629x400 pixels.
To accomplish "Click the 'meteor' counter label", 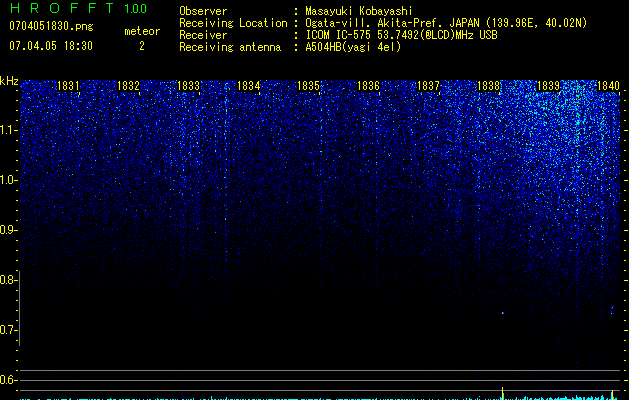I will pos(142,31).
